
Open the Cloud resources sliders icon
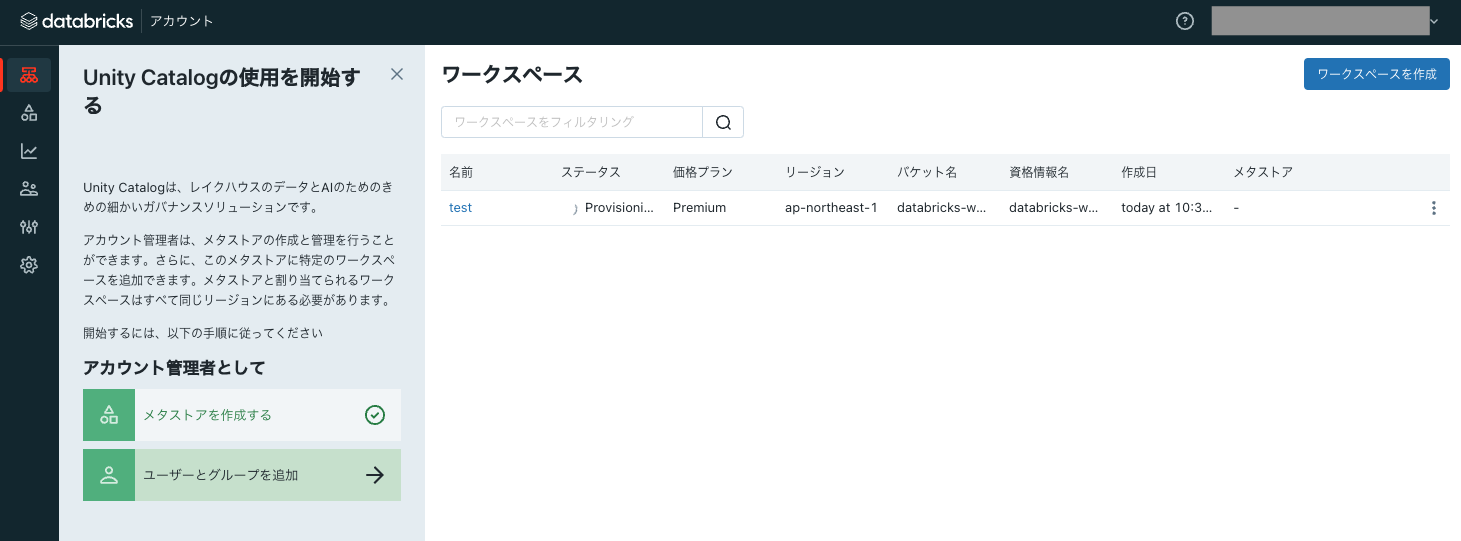pos(29,227)
